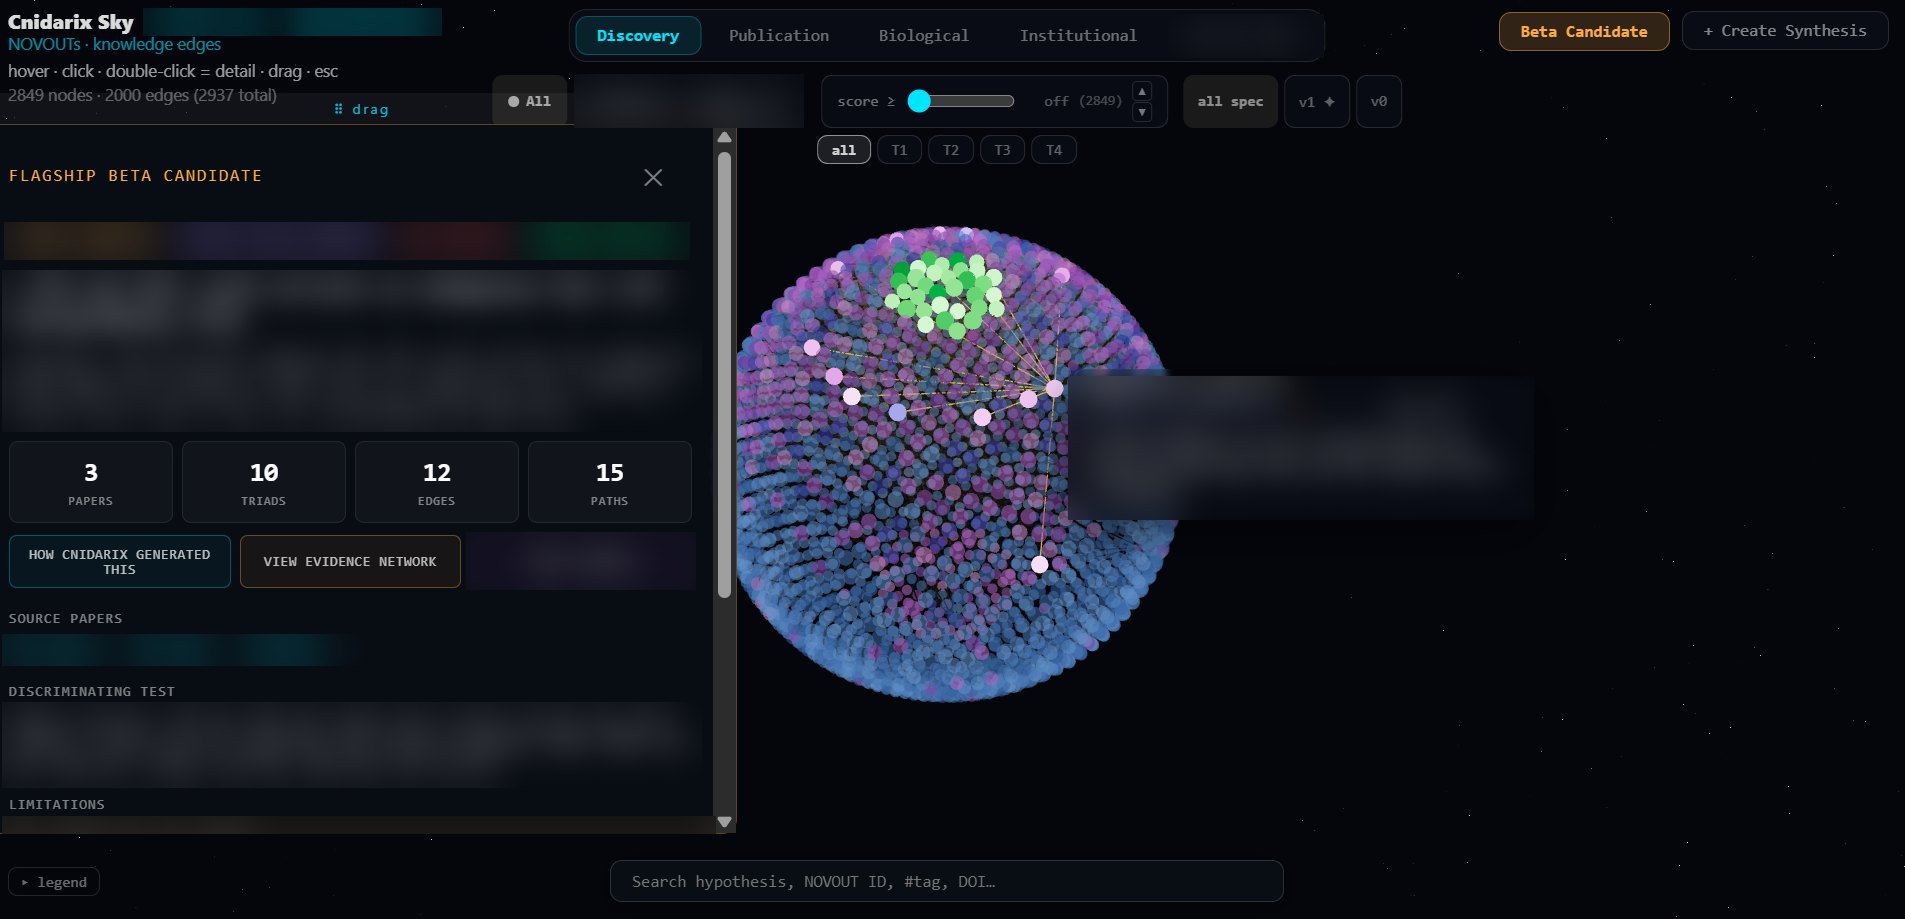Click the 10 Triads stat card

click(x=264, y=482)
